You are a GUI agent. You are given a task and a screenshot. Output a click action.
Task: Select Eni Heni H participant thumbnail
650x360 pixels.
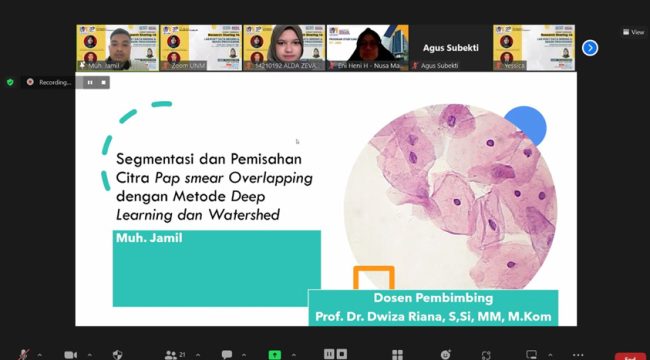[368, 48]
